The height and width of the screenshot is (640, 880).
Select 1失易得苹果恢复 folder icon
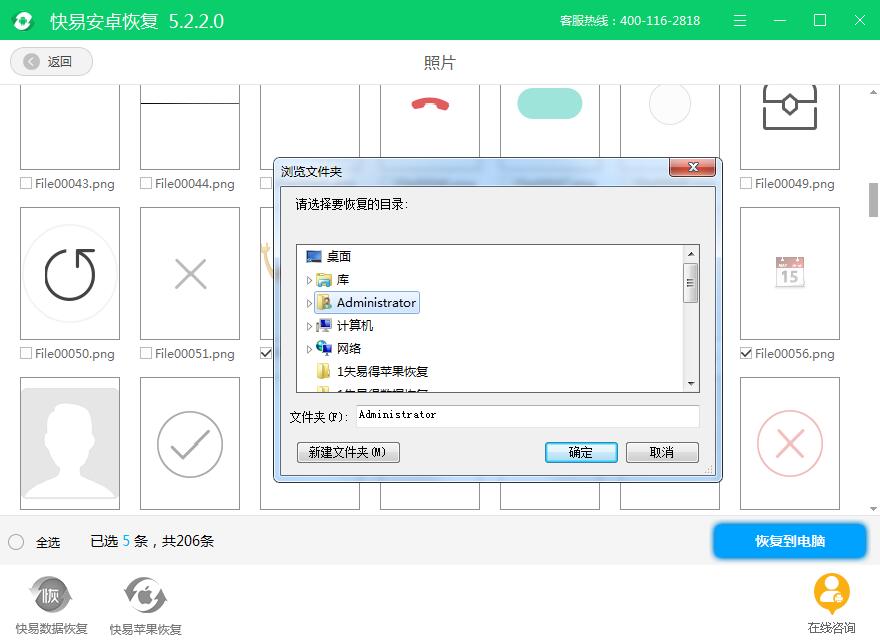coord(323,371)
